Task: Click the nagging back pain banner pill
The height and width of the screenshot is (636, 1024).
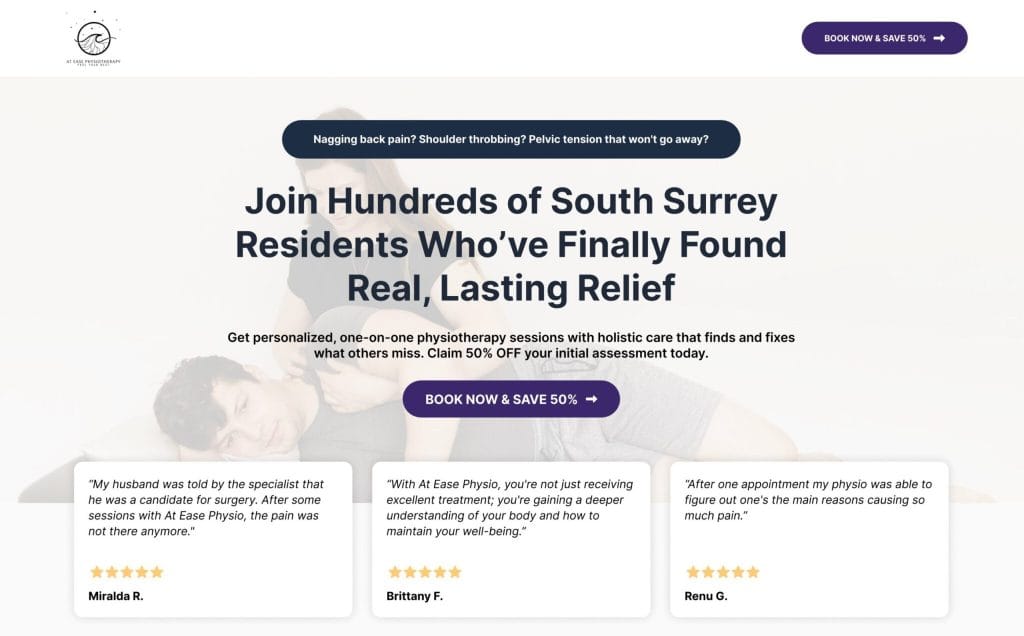Action: pos(511,139)
